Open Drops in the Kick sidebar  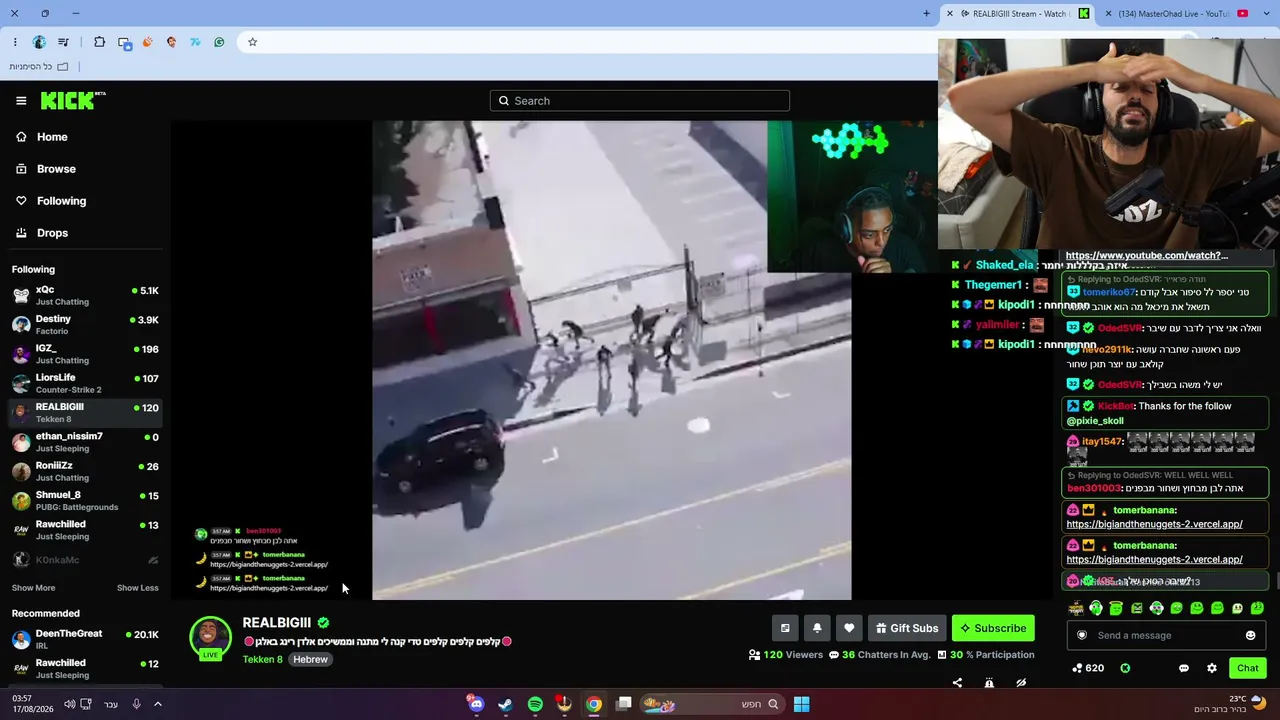click(52, 233)
